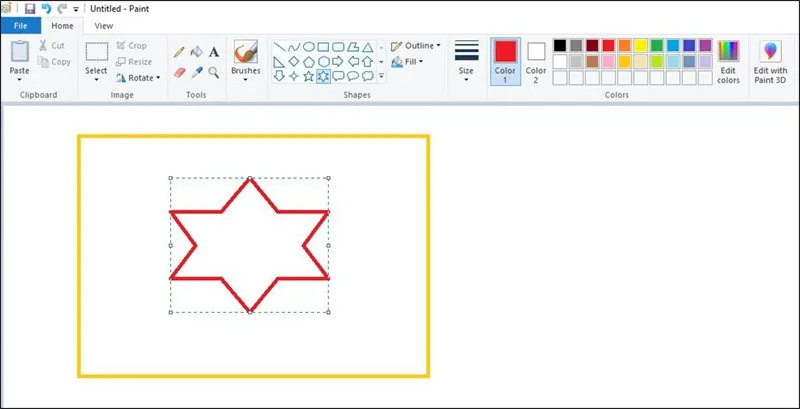Switch to the View tab
Screen dimensions: 800x409
coord(103,25)
